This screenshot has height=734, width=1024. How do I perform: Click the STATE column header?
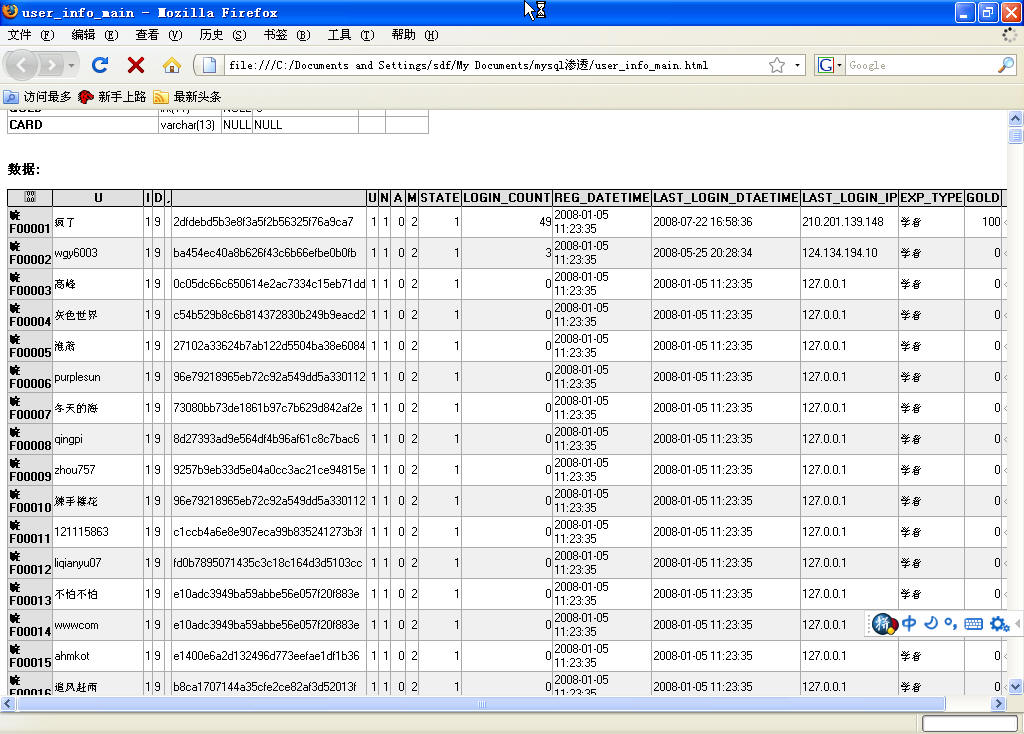[x=440, y=198]
